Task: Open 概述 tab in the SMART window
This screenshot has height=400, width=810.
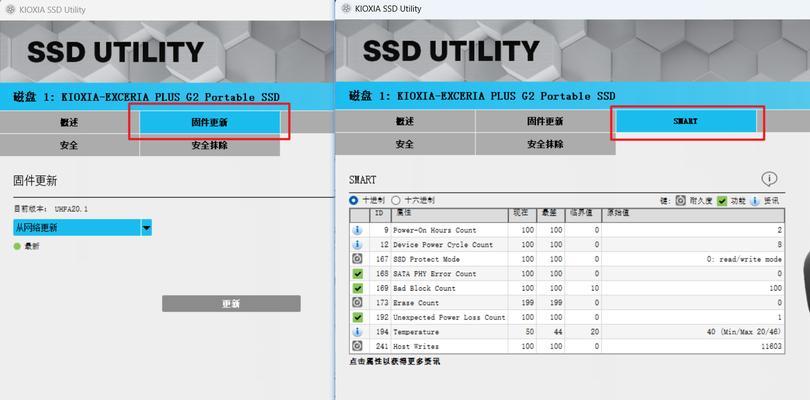Action: click(405, 121)
